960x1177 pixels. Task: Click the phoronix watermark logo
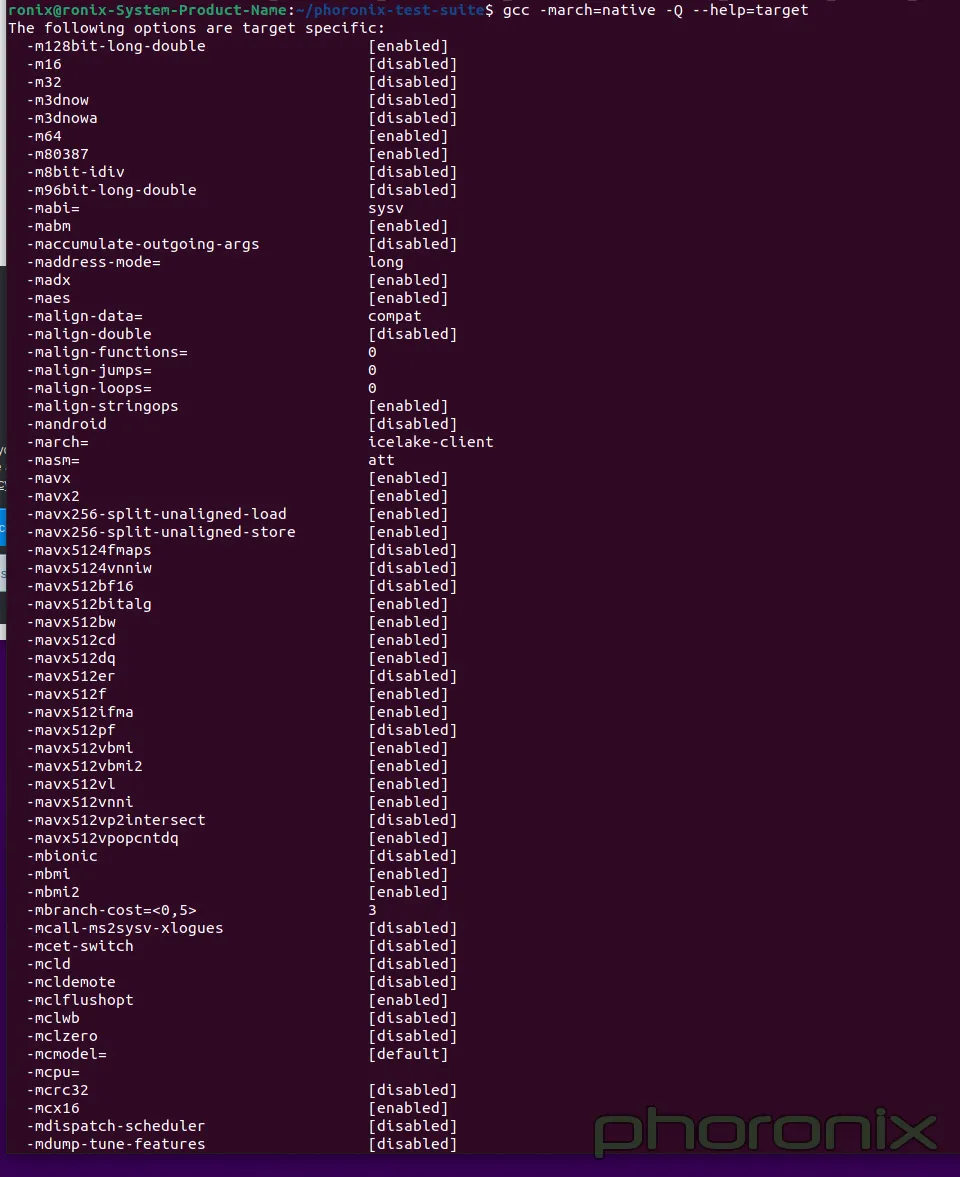click(x=765, y=1132)
